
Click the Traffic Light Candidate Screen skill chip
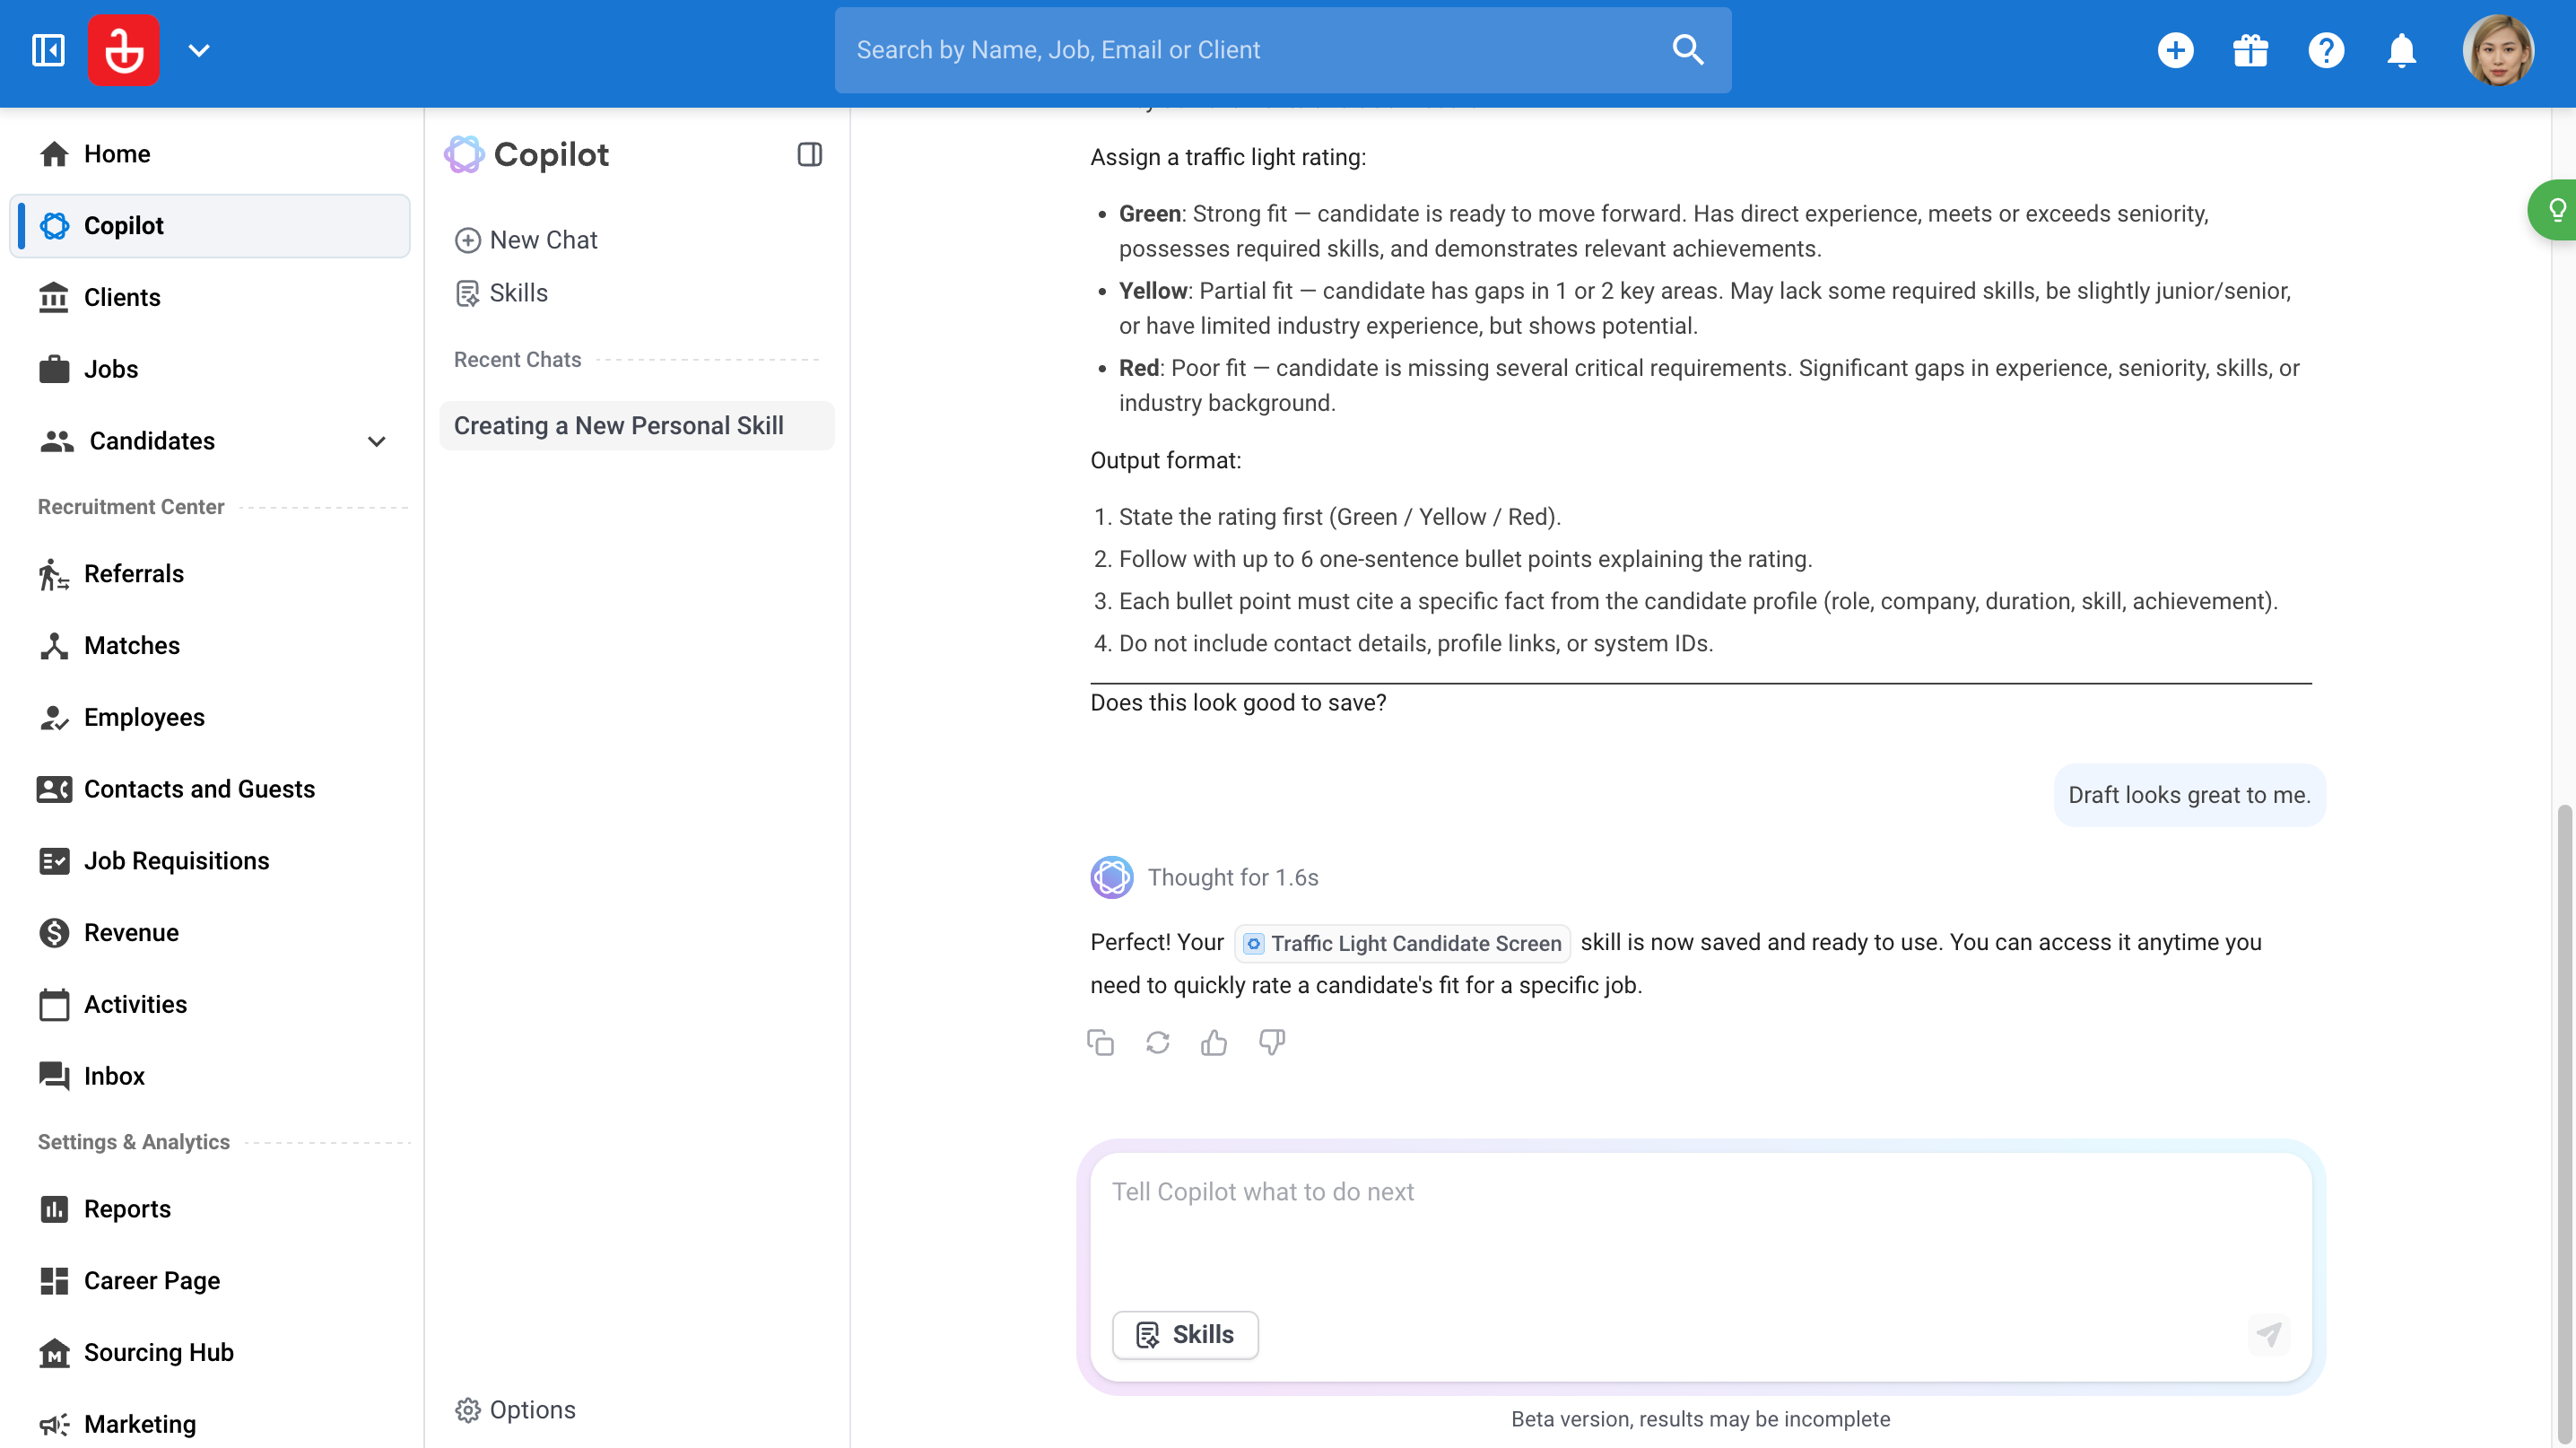click(x=1402, y=944)
